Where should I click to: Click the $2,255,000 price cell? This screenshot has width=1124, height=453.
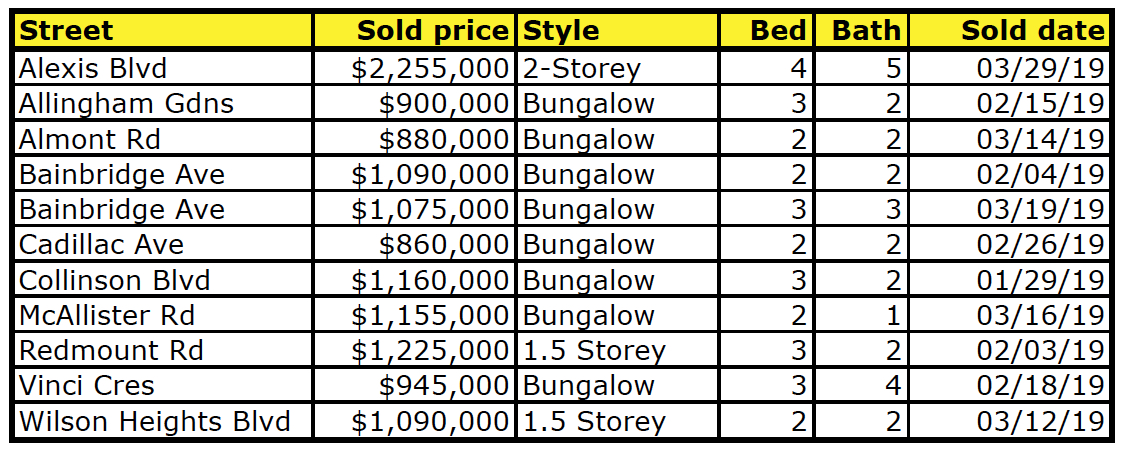point(414,68)
